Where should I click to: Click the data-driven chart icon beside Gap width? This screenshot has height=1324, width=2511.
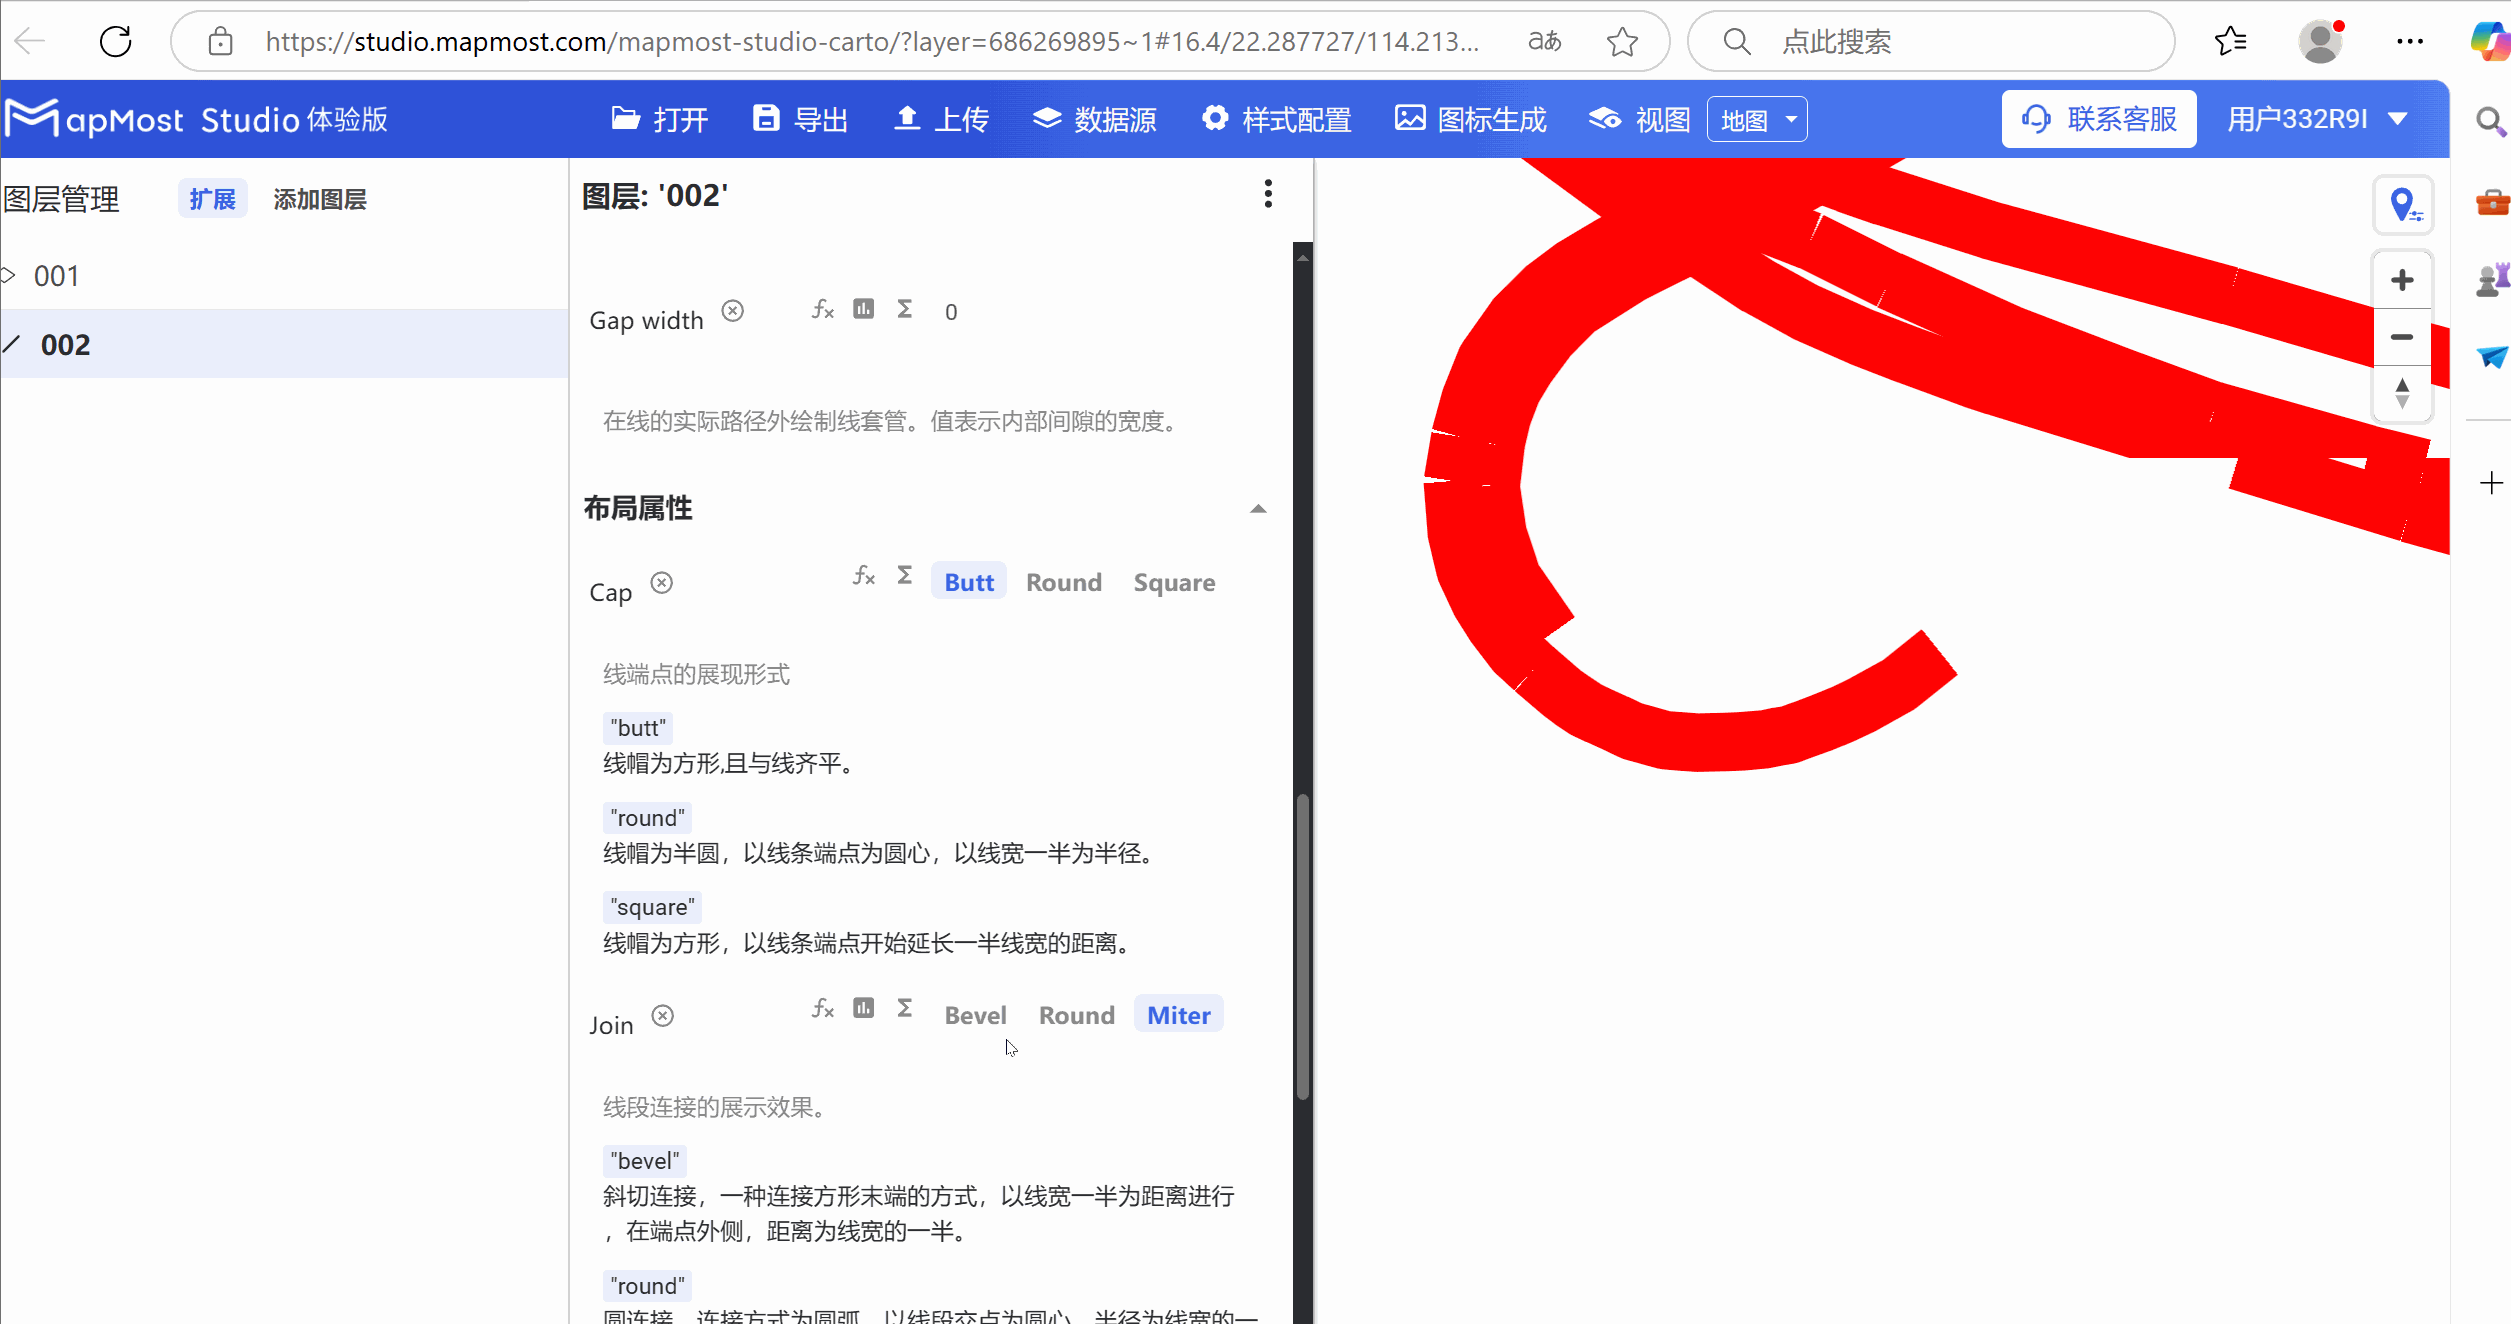tap(863, 309)
